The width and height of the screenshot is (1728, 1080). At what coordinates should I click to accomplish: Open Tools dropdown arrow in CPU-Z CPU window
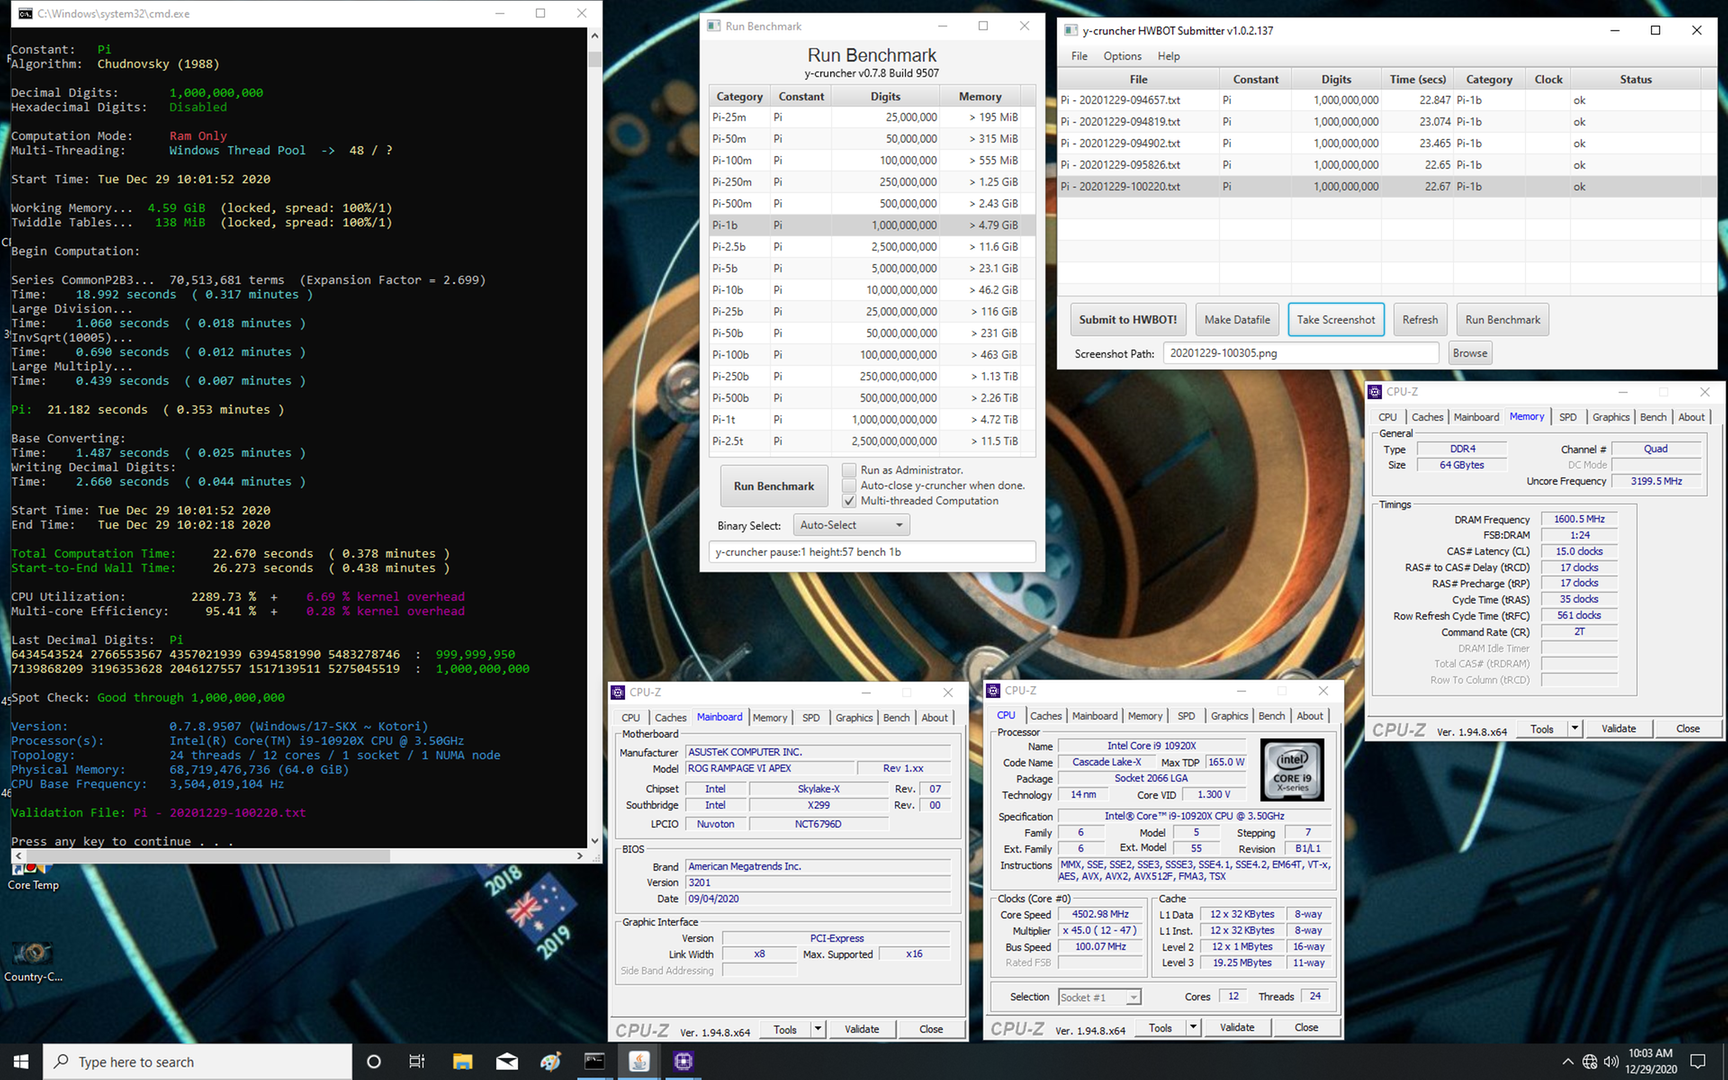[x=1193, y=1027]
